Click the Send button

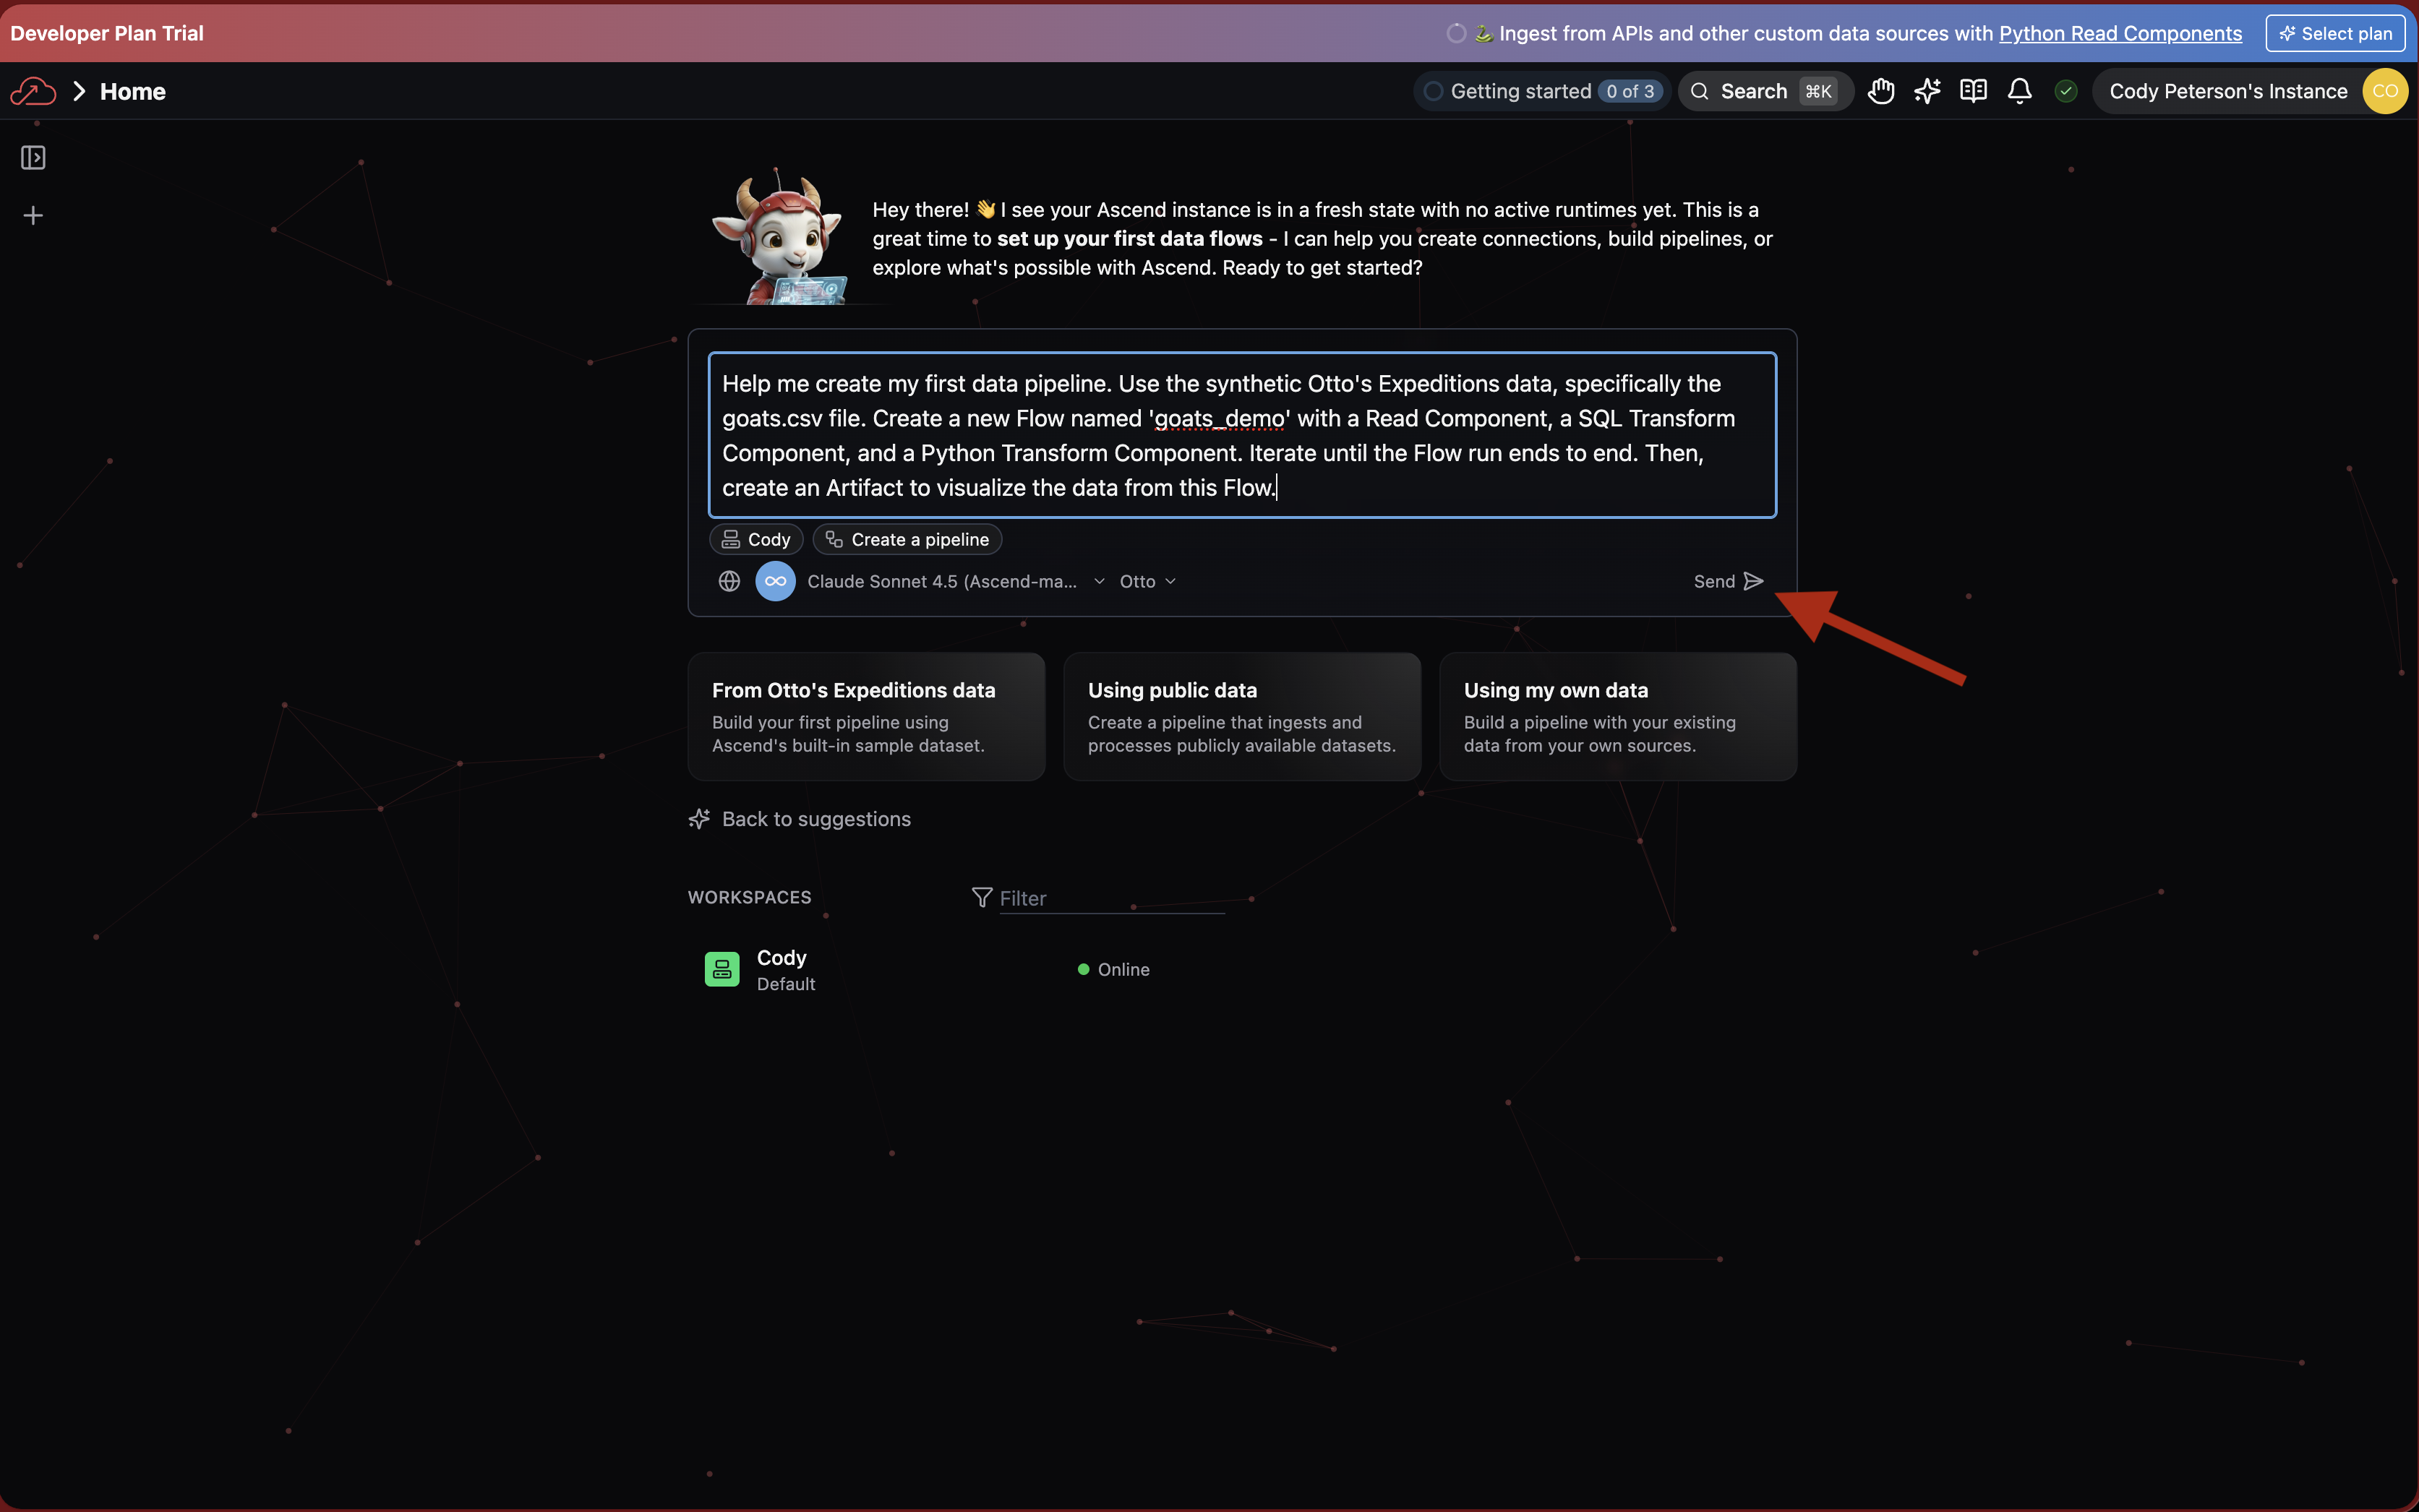click(1728, 581)
